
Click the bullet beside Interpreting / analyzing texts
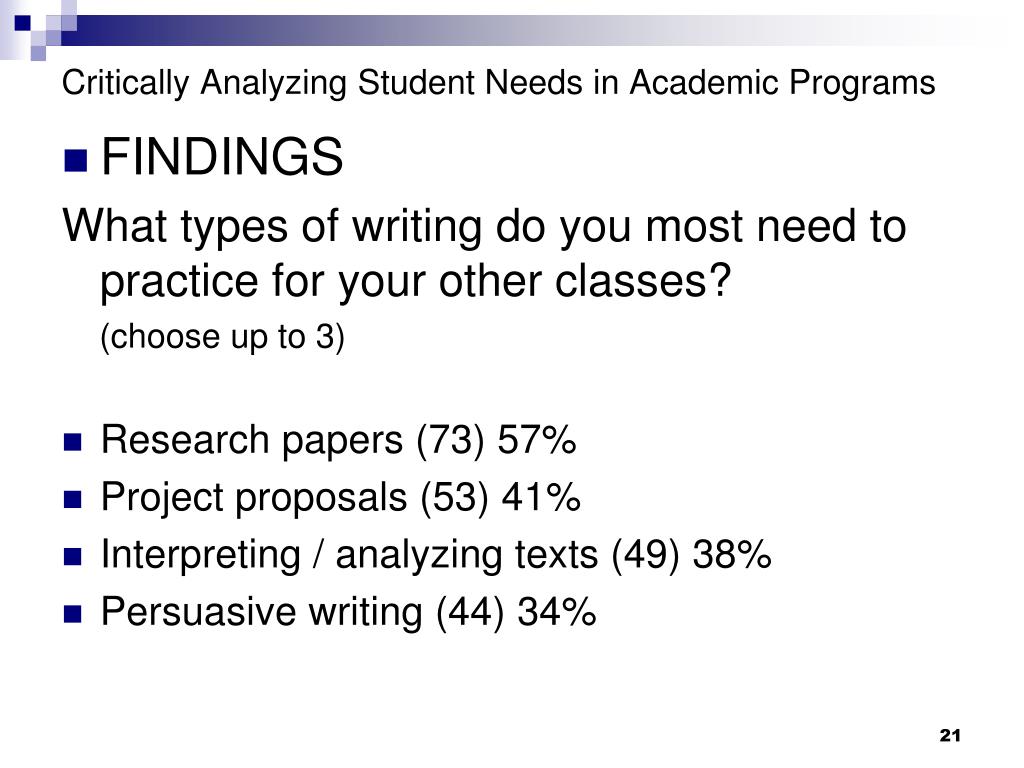[x=72, y=557]
